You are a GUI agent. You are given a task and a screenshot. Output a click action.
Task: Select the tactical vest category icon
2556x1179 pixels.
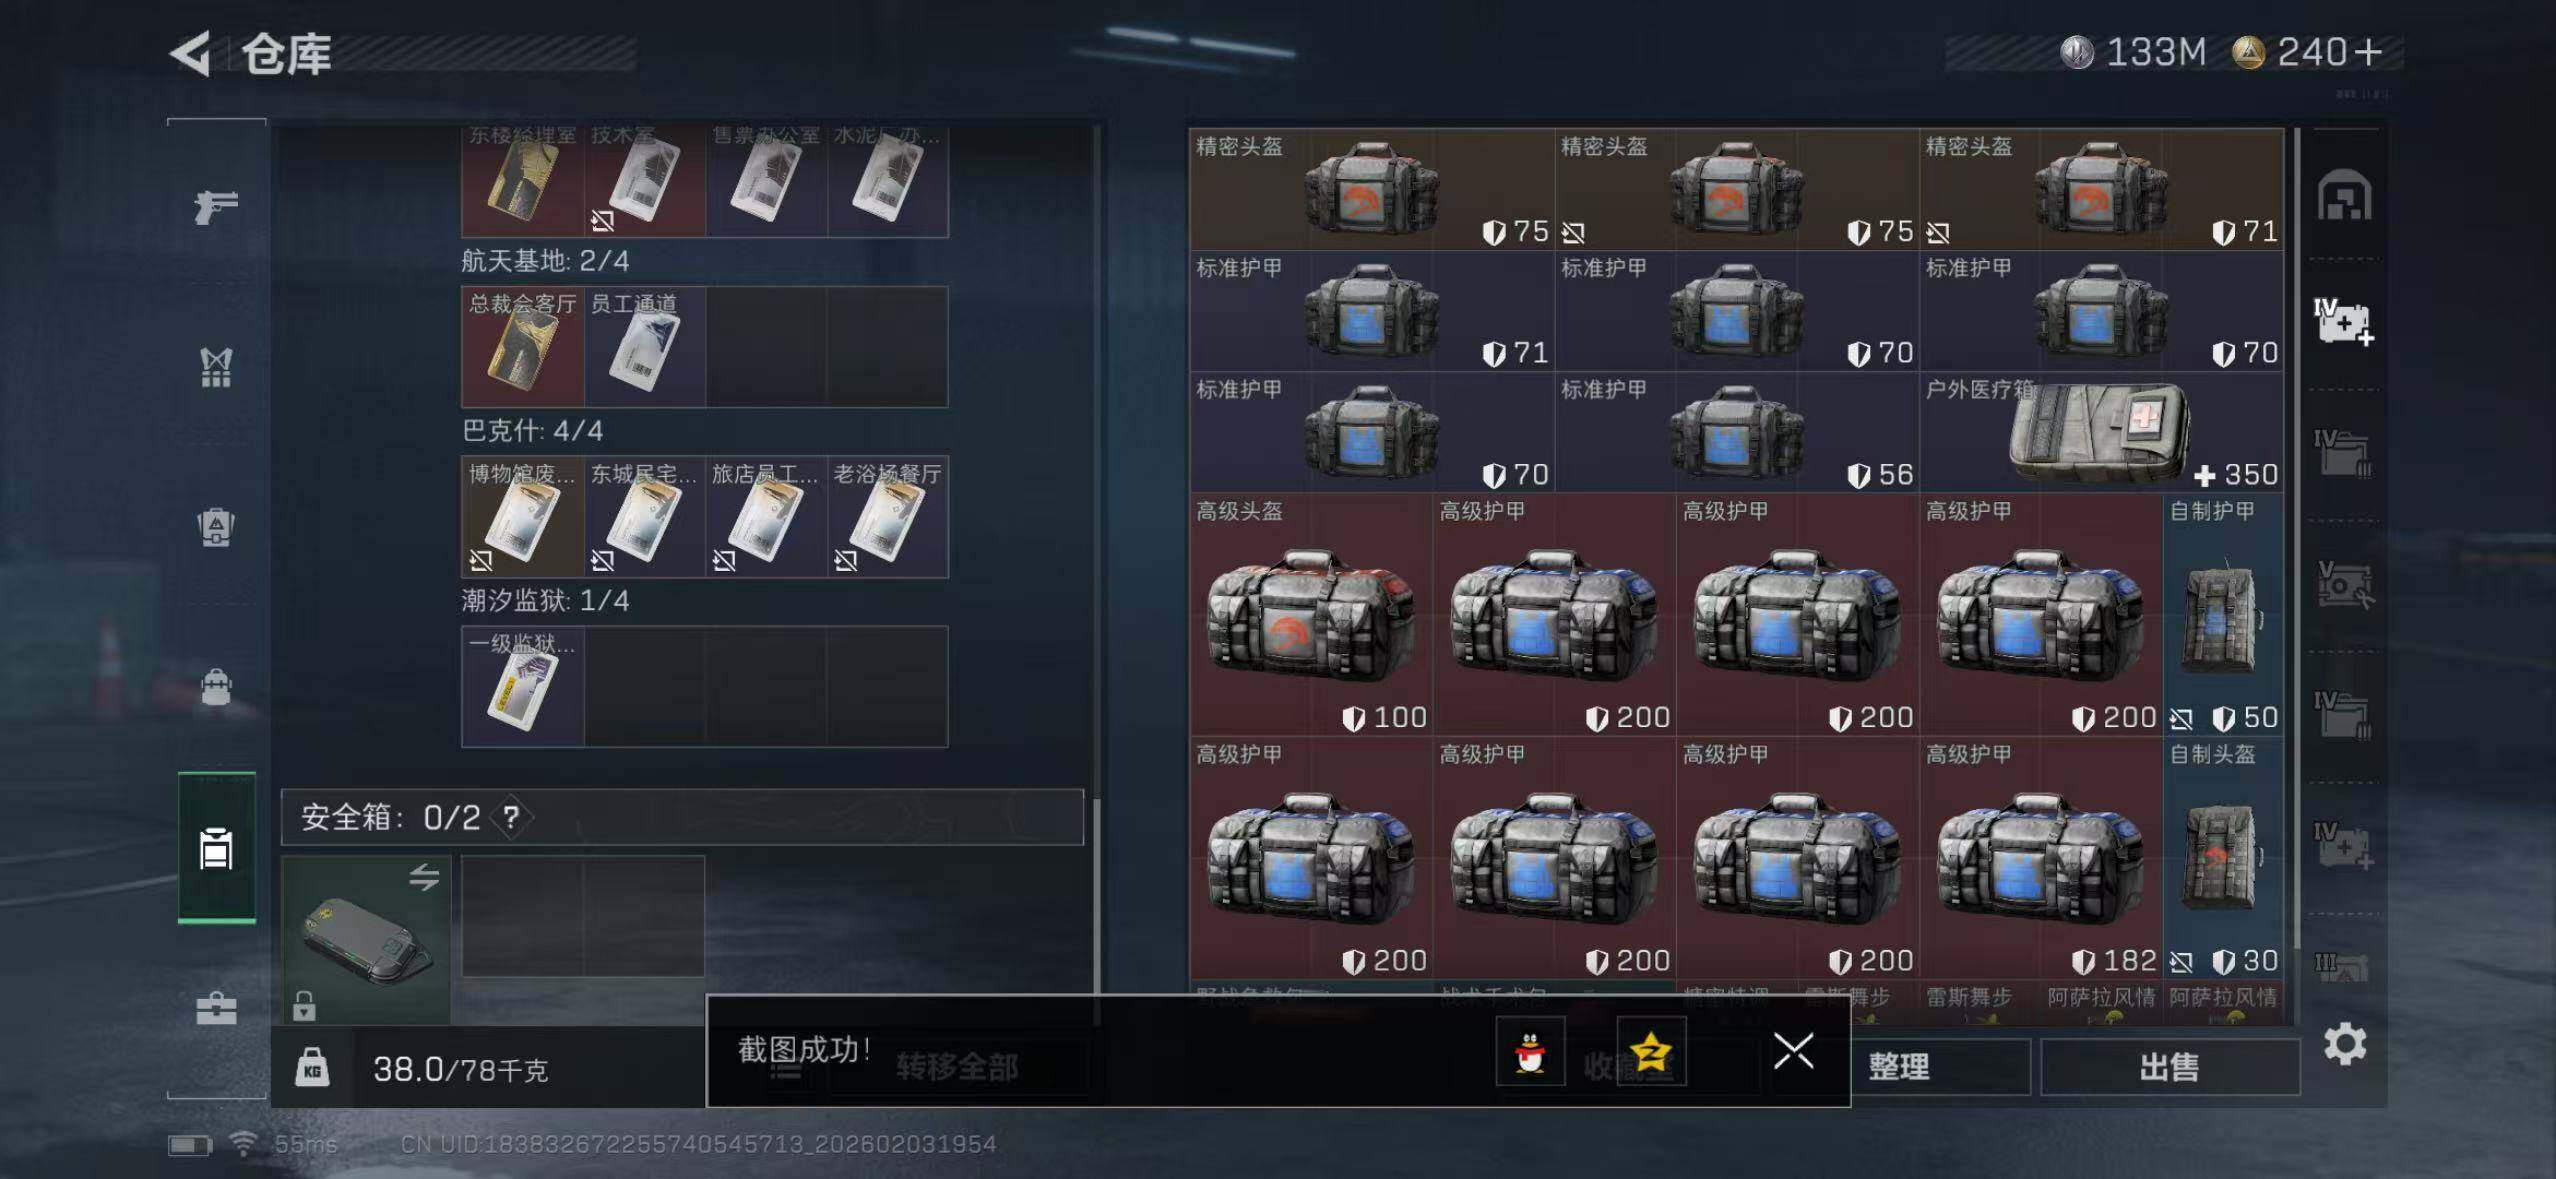(x=216, y=367)
